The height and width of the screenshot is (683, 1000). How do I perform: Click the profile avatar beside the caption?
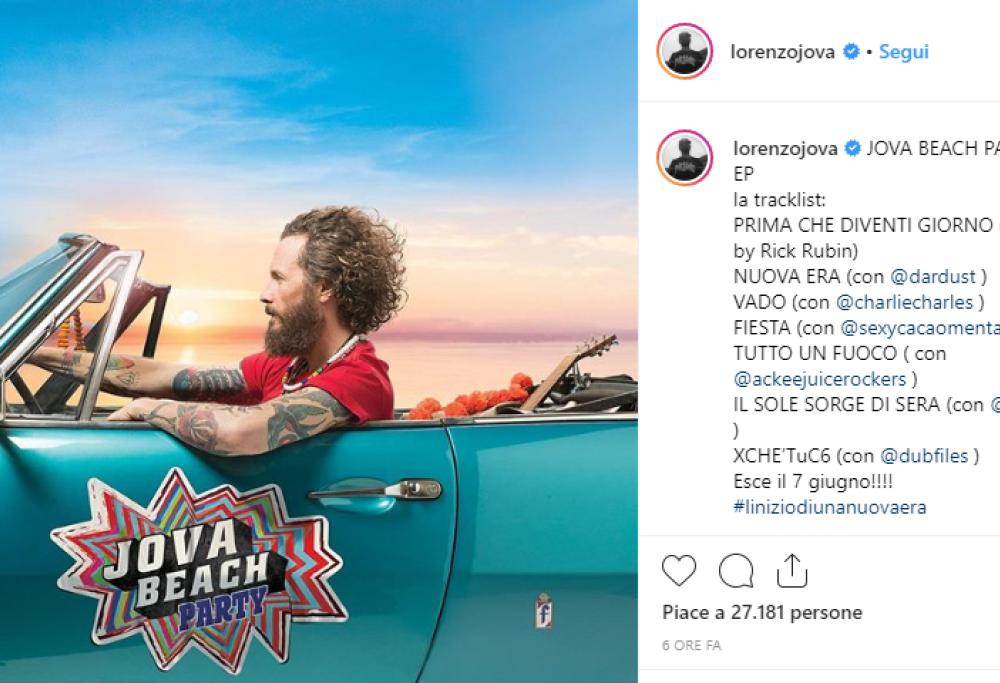coord(685,158)
